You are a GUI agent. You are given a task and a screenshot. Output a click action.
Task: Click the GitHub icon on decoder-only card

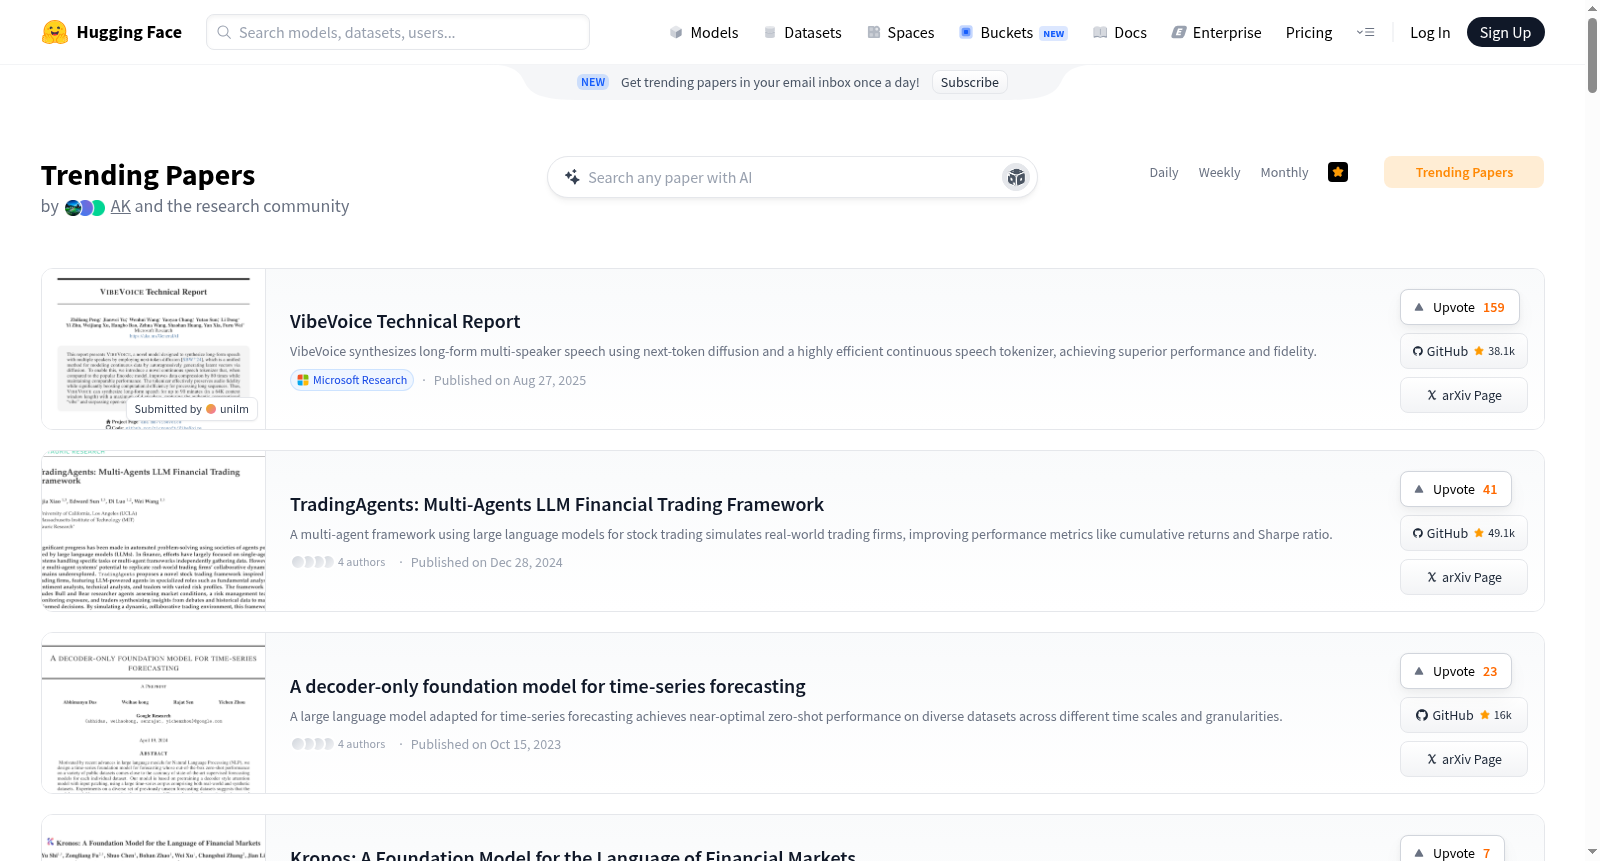tap(1422, 715)
